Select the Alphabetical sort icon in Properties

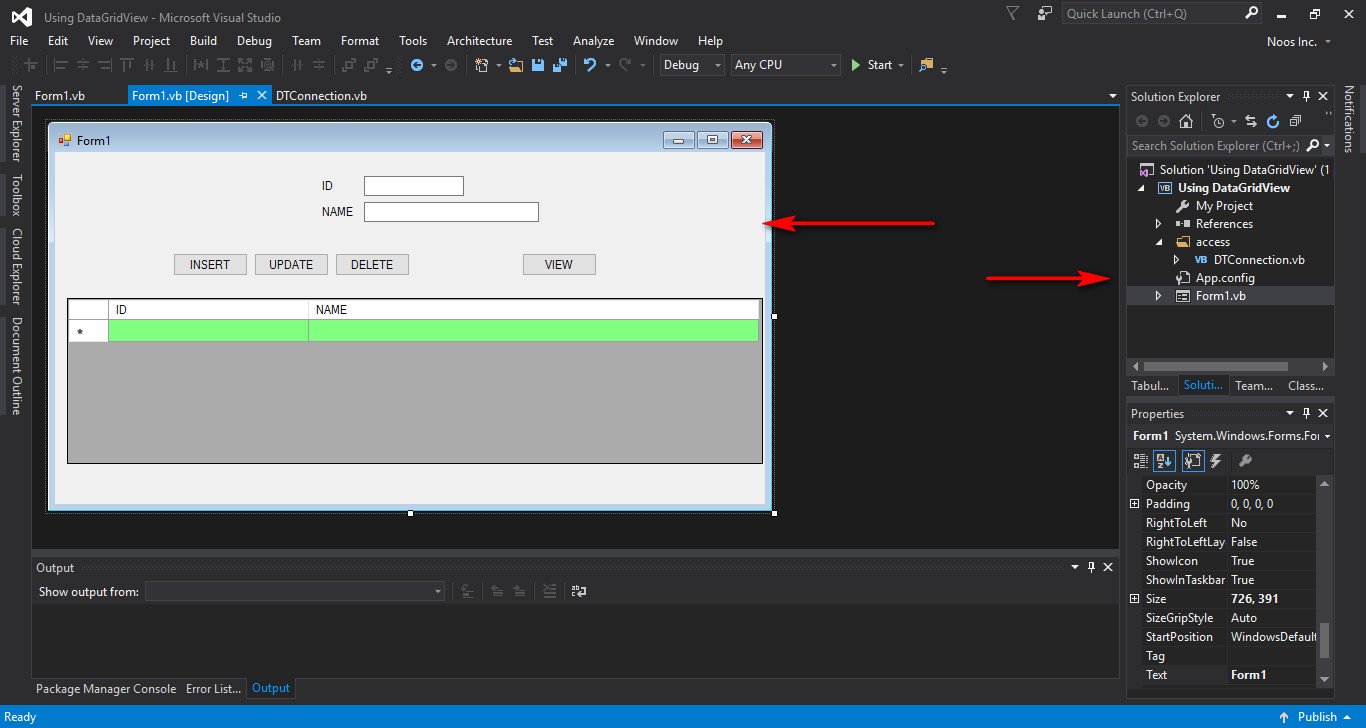pos(1164,461)
